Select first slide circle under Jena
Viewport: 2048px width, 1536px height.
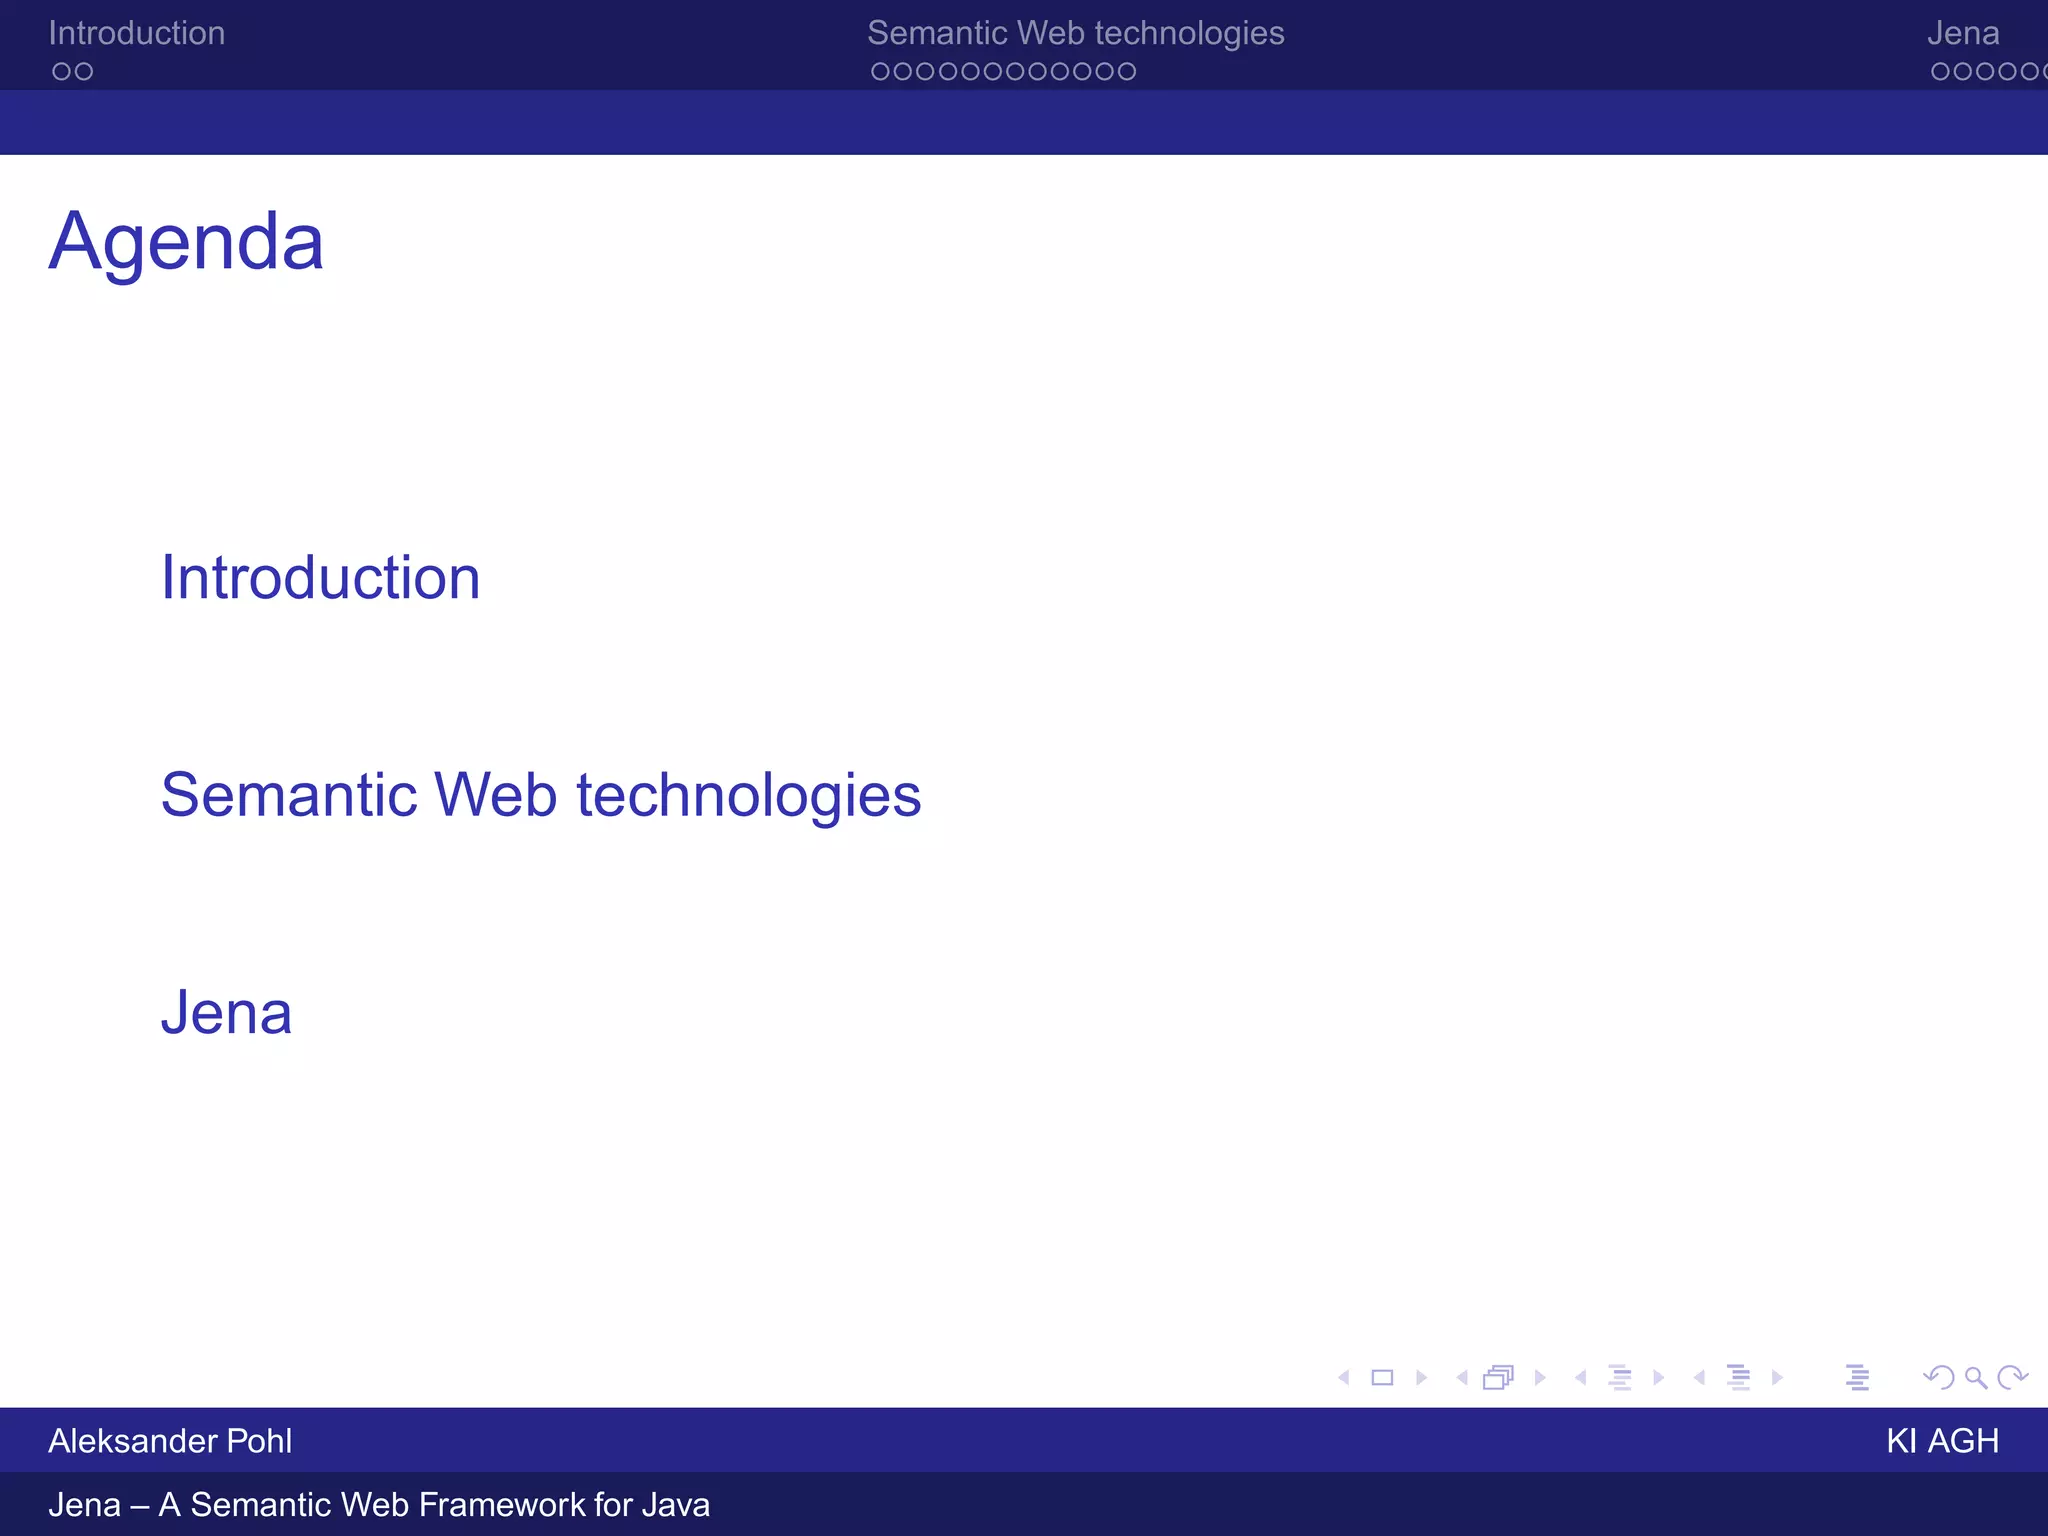pos(1941,72)
